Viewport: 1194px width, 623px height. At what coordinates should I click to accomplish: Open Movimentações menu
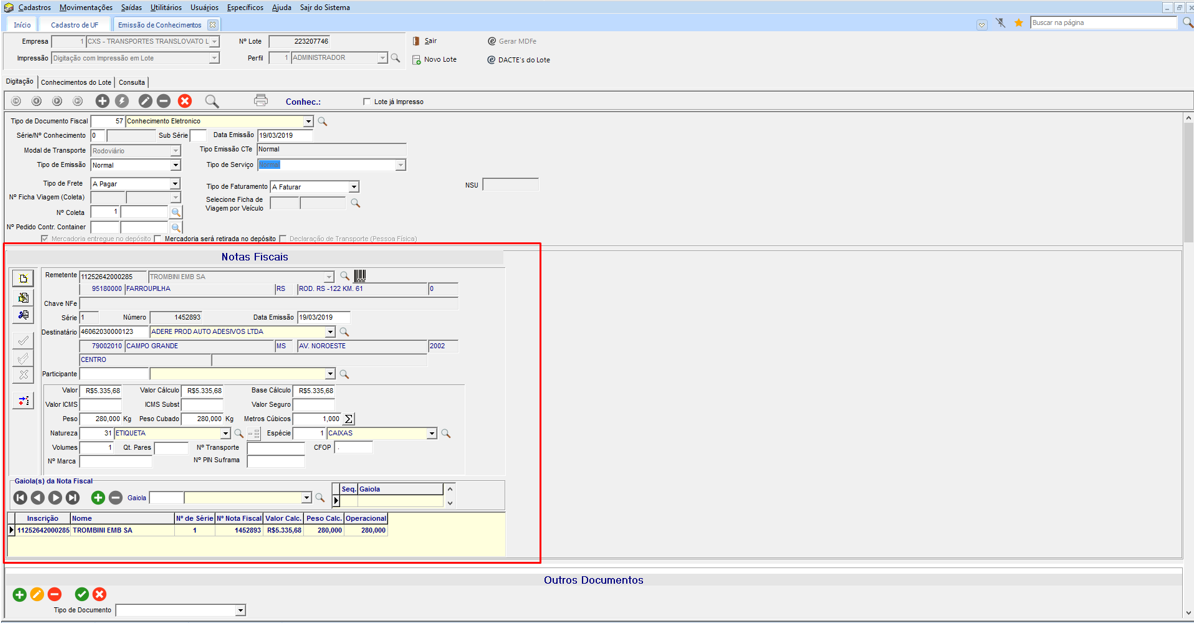point(86,8)
